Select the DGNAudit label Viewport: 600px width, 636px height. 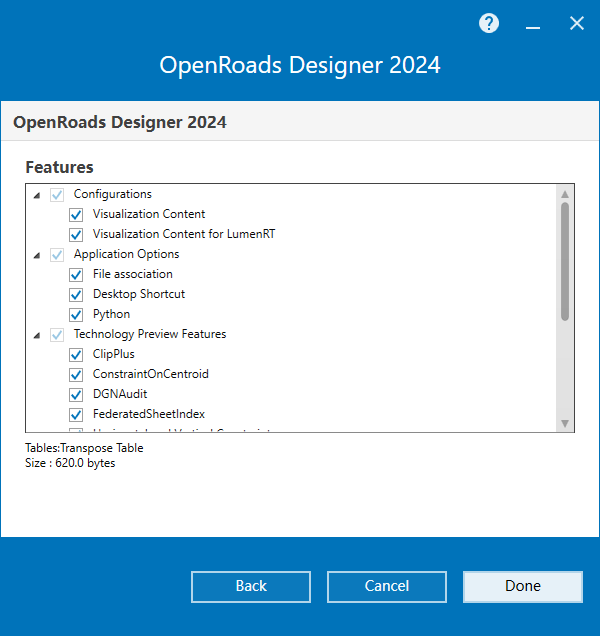click(120, 393)
